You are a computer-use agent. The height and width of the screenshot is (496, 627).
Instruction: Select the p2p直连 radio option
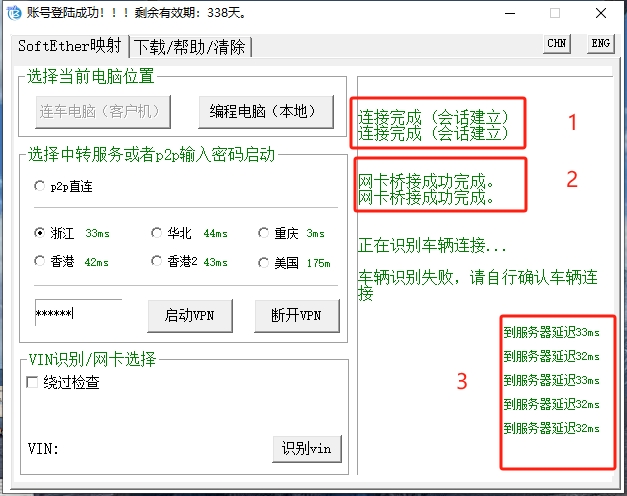point(40,185)
